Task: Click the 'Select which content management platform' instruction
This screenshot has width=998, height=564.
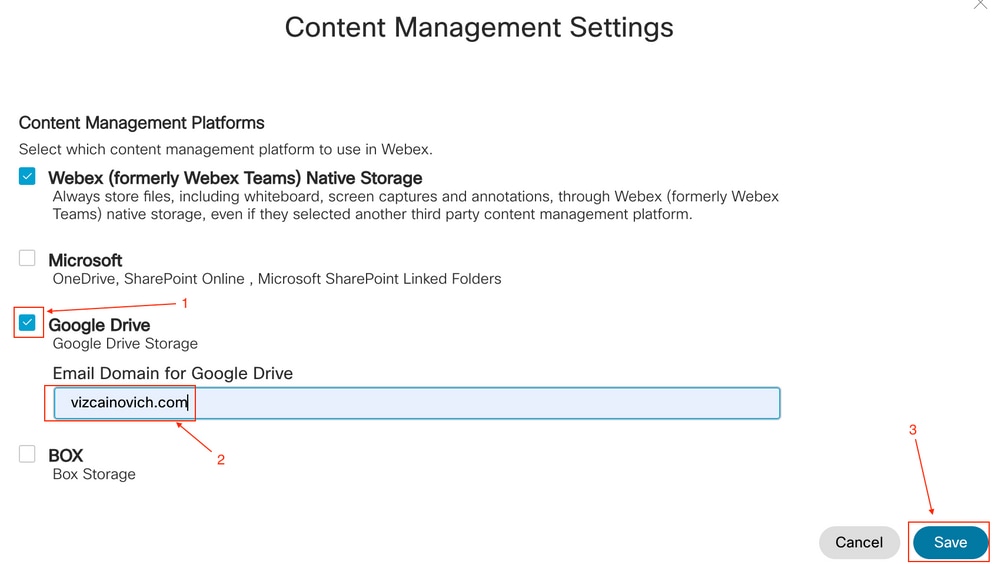Action: tap(225, 150)
